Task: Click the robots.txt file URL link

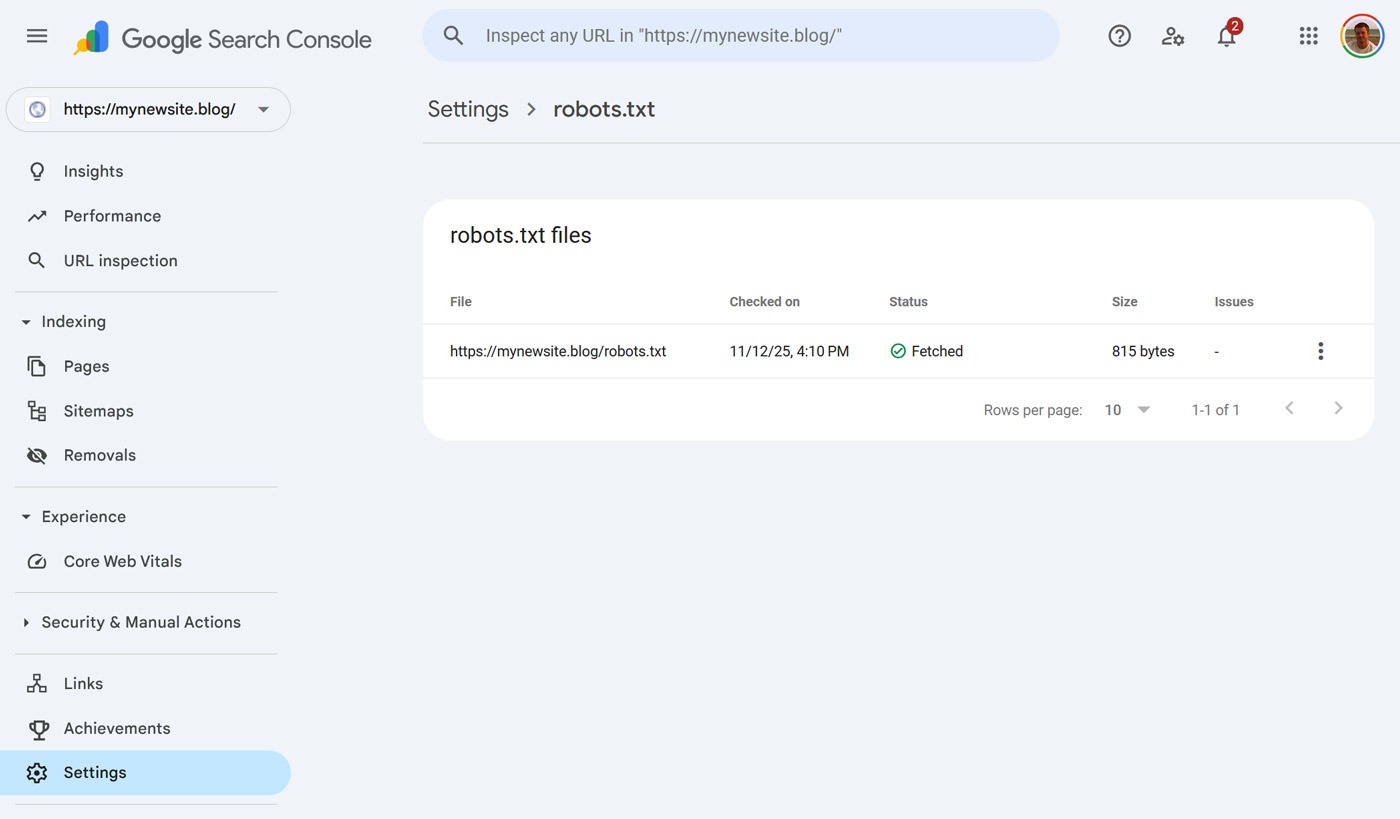Action: [558, 351]
